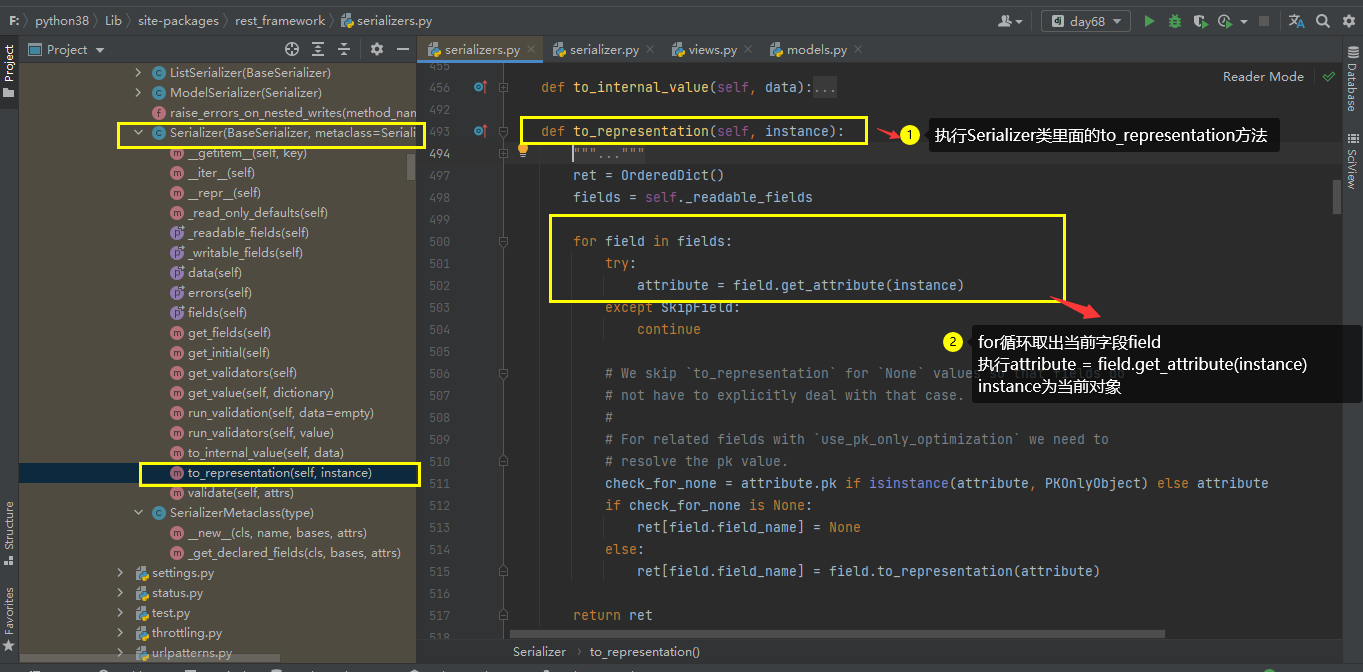
Task: Run the day68 configuration
Action: [x=1149, y=21]
